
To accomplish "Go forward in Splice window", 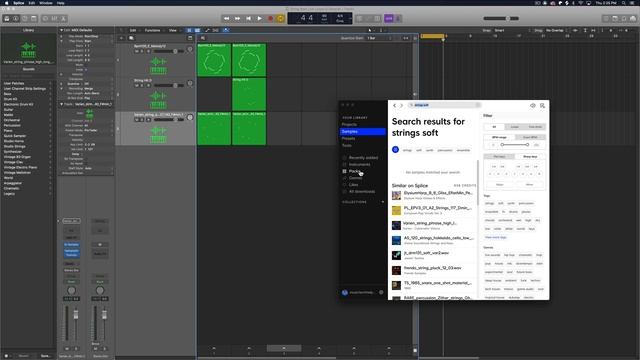I will click(401, 105).
